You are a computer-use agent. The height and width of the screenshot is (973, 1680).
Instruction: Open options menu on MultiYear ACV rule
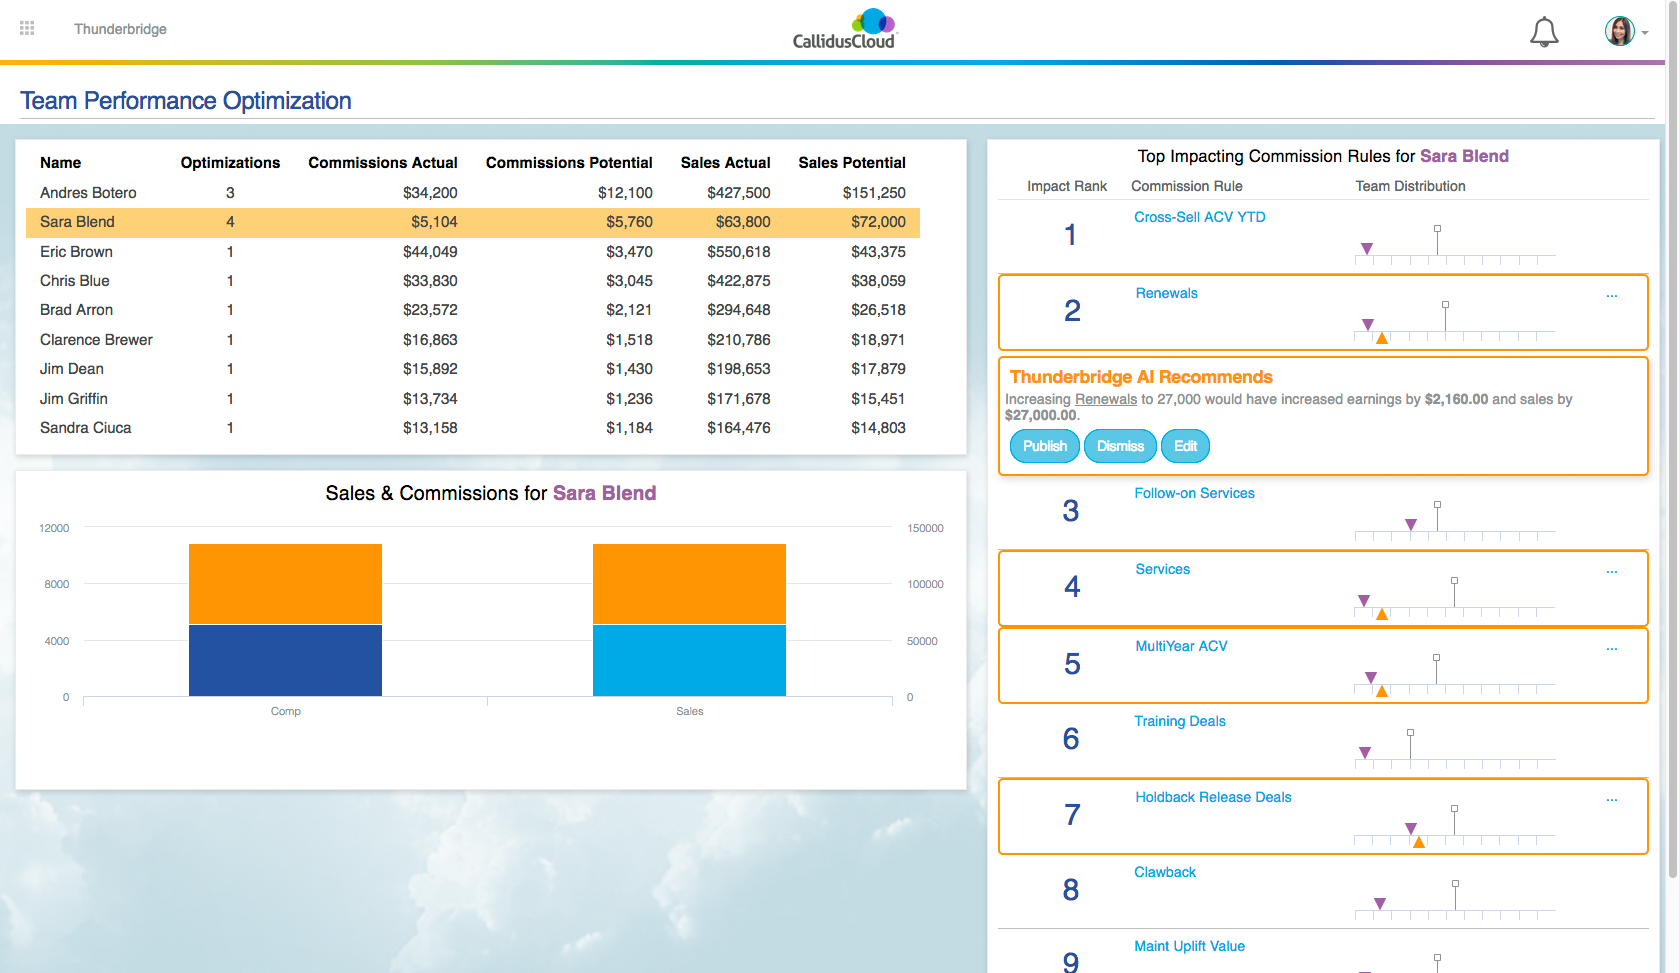pos(1612,648)
